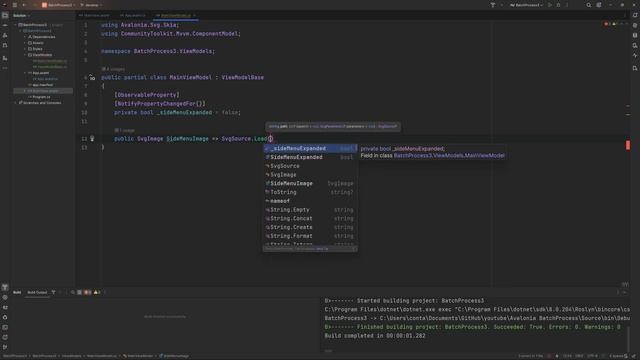Click the hammer rebuild icon in the Build panel toolbar
Image resolution: width=640 pixels, height=360 pixels.
click(53, 292)
